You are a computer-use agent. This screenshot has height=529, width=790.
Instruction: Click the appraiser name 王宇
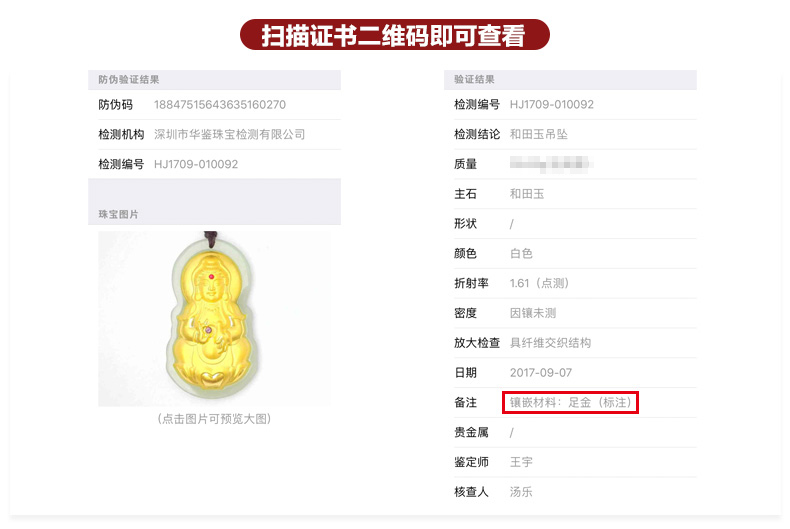521,462
